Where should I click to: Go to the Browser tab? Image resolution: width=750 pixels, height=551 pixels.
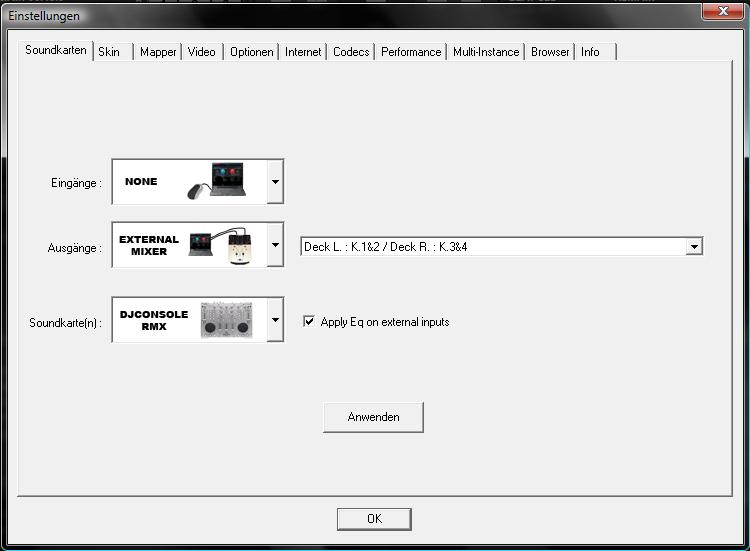tap(550, 52)
